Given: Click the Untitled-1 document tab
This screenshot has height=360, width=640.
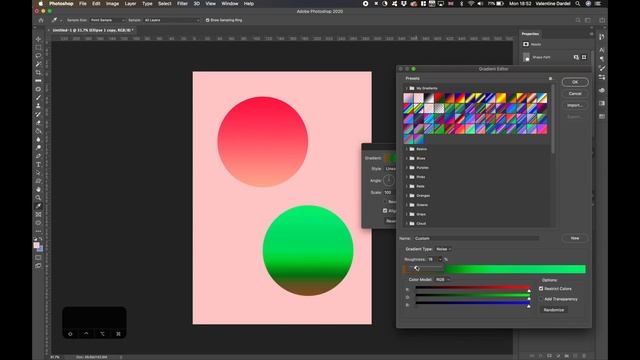Looking at the screenshot, I should pos(93,30).
